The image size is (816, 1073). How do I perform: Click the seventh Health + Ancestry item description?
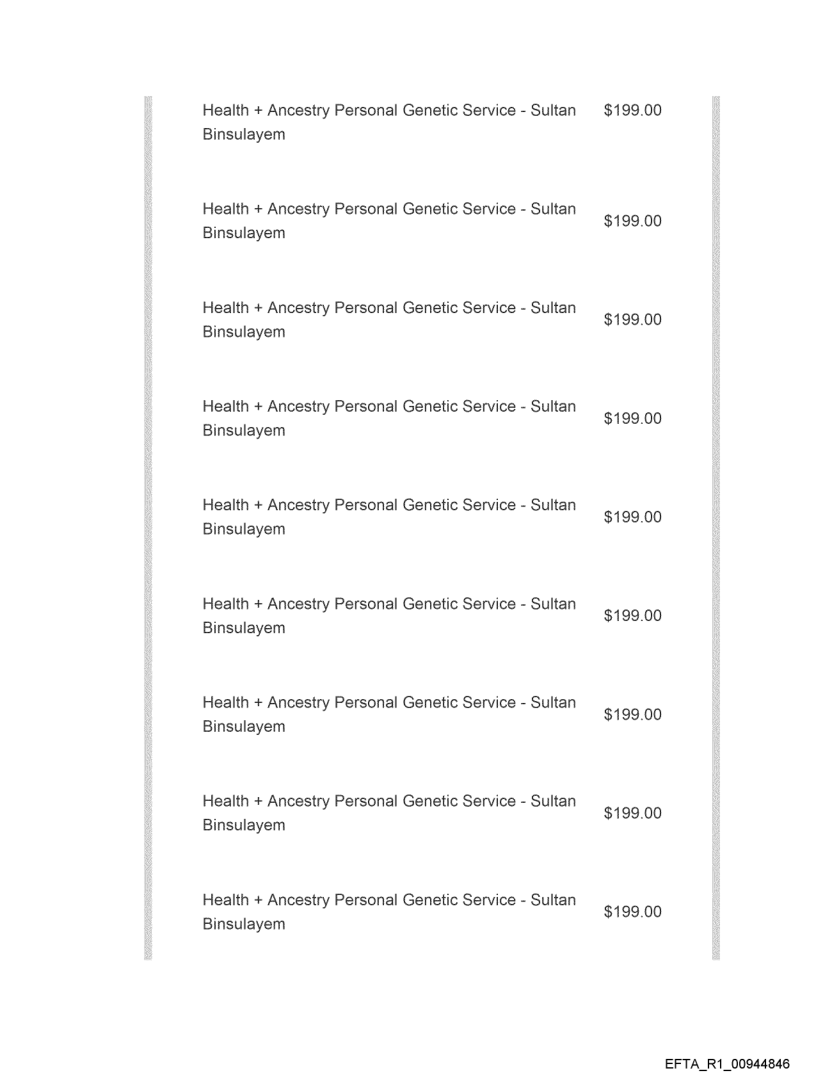point(389,715)
